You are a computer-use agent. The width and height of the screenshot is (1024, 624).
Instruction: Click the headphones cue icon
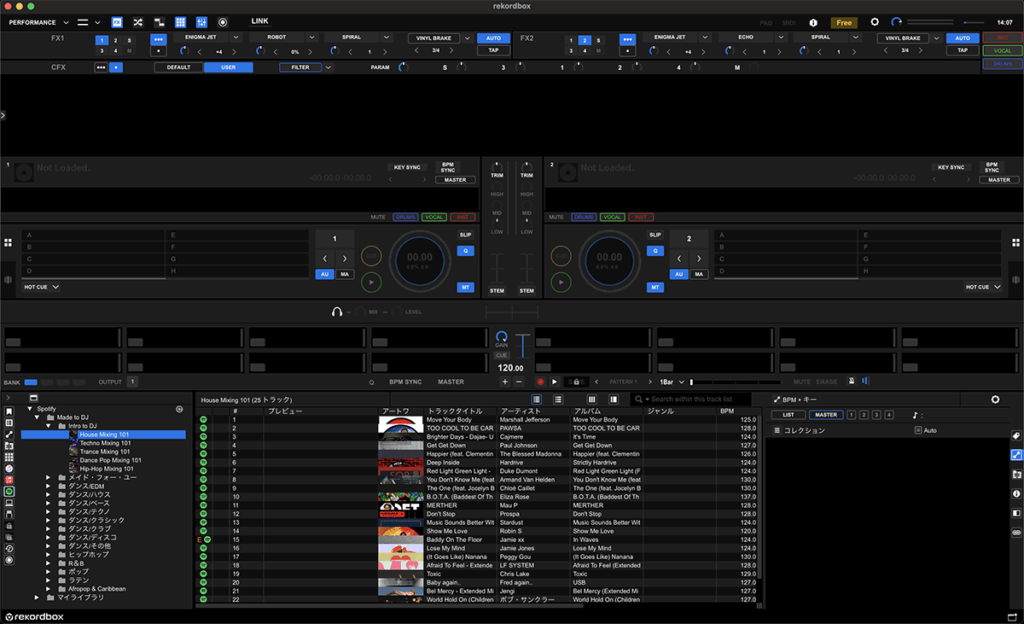tap(337, 312)
